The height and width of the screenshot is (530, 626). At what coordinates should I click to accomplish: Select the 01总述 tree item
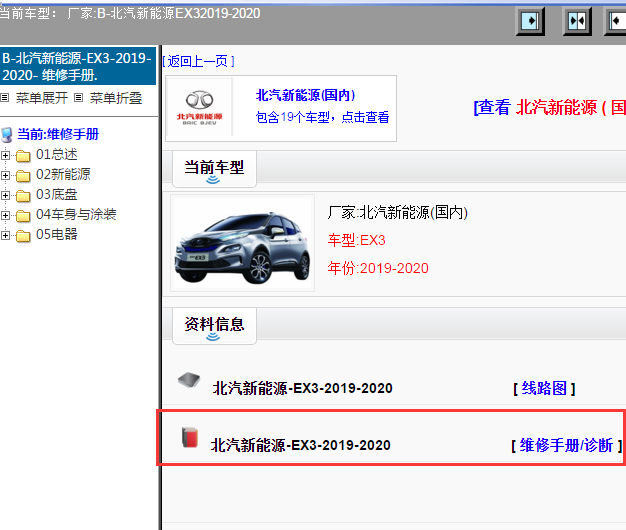(x=57, y=154)
